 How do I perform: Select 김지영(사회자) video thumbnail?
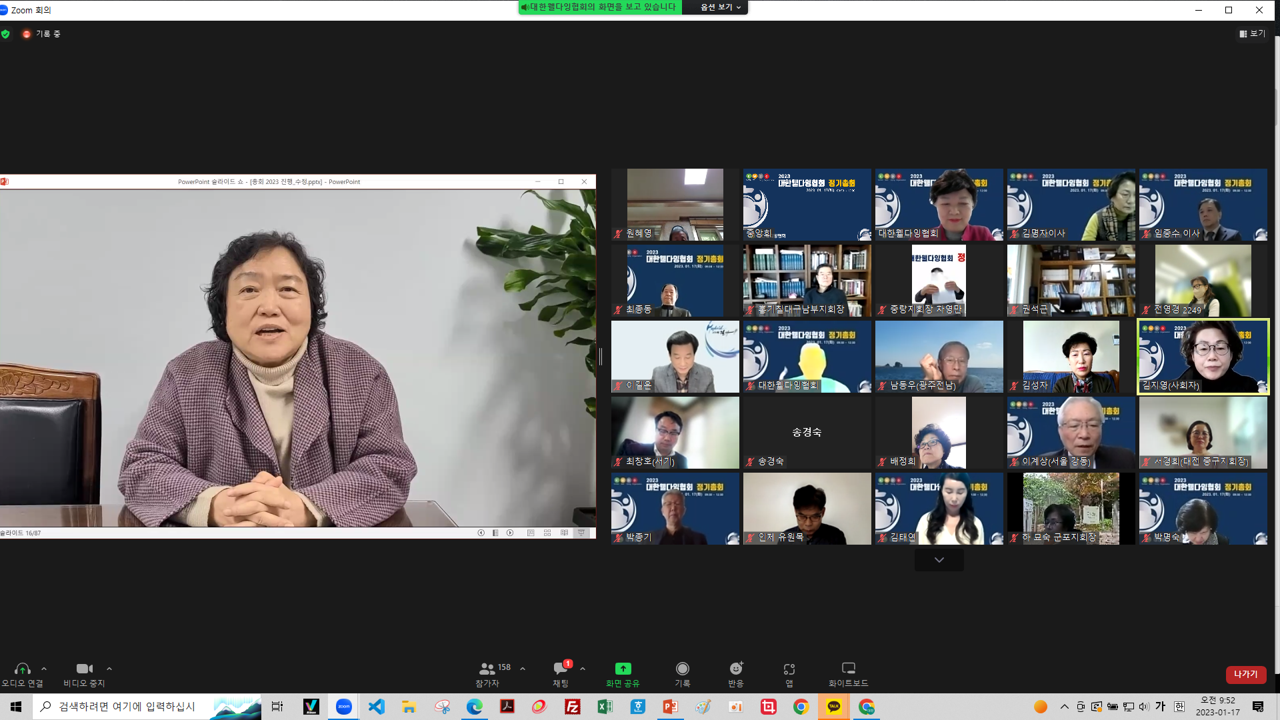1203,357
